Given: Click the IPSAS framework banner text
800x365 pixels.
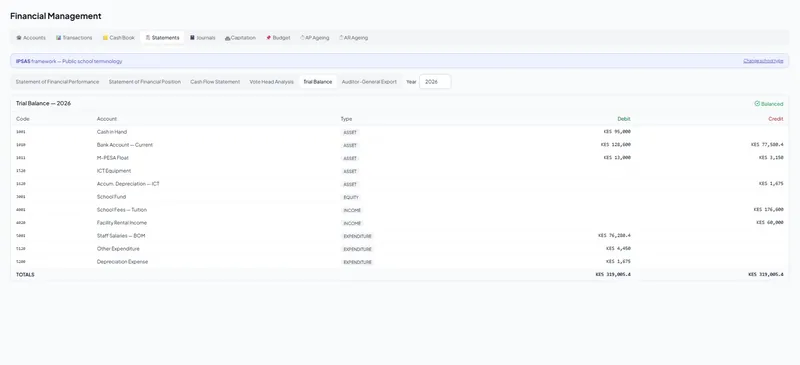Looking at the screenshot, I should [69, 61].
